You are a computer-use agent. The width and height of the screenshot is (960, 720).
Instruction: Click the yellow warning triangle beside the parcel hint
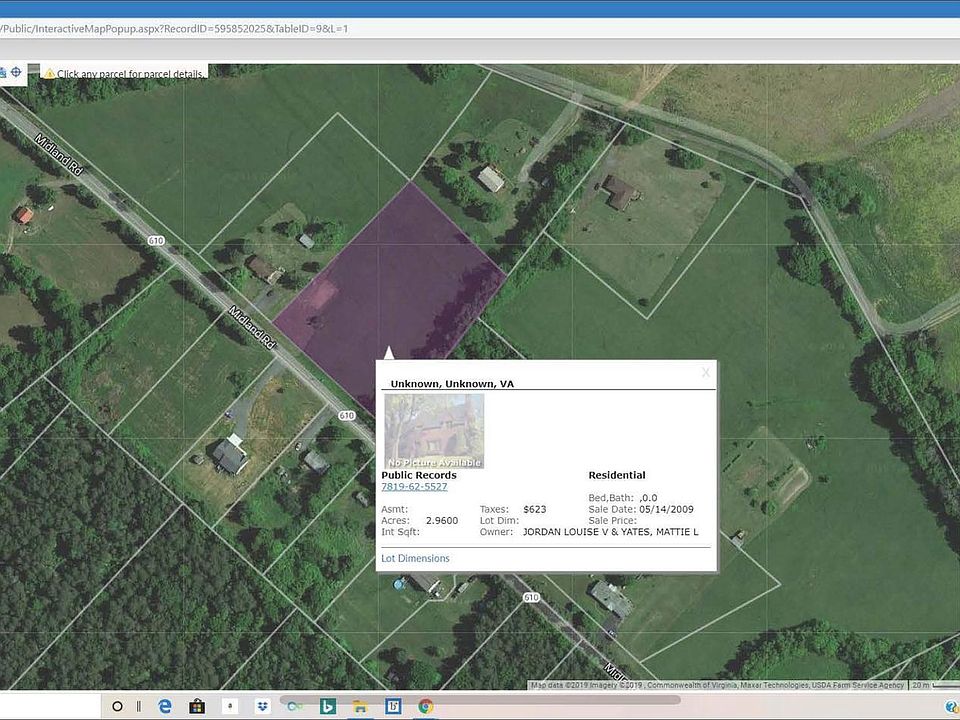pos(49,73)
